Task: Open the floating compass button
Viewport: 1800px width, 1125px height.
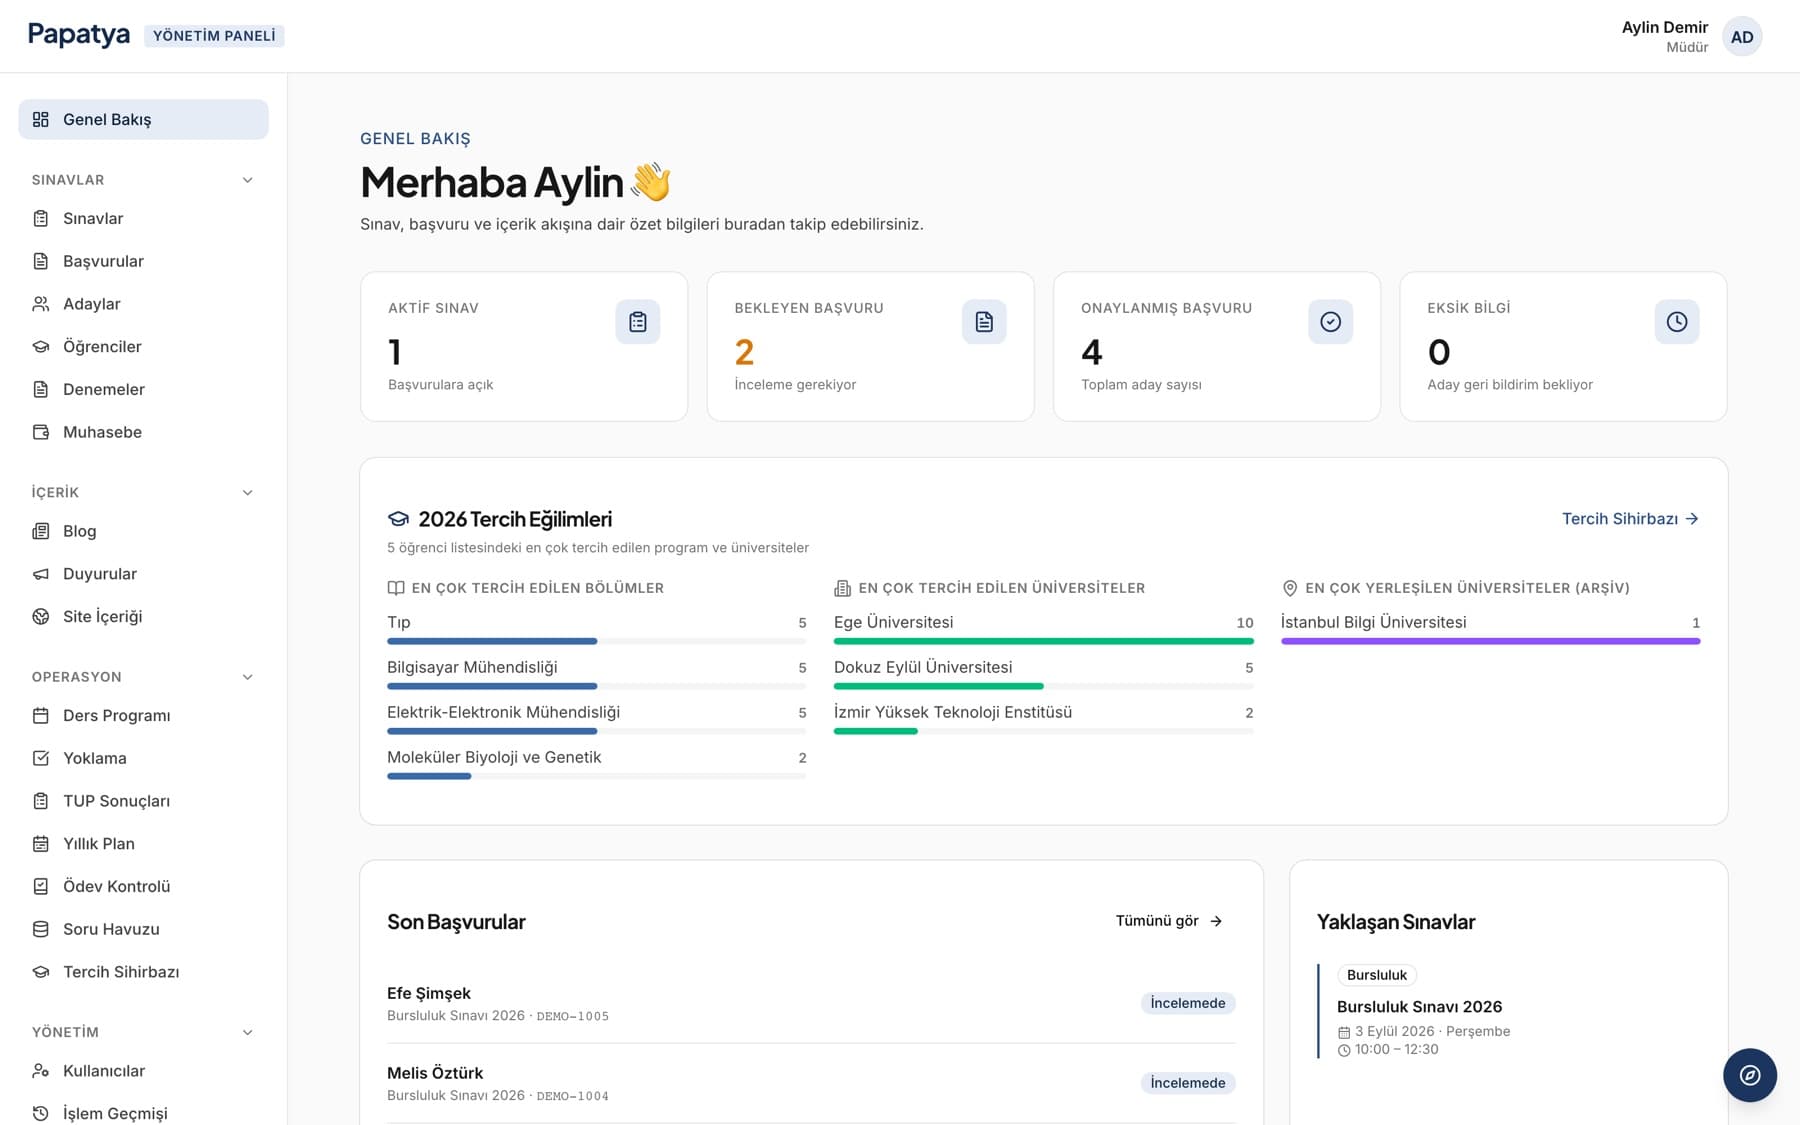Action: pos(1750,1075)
